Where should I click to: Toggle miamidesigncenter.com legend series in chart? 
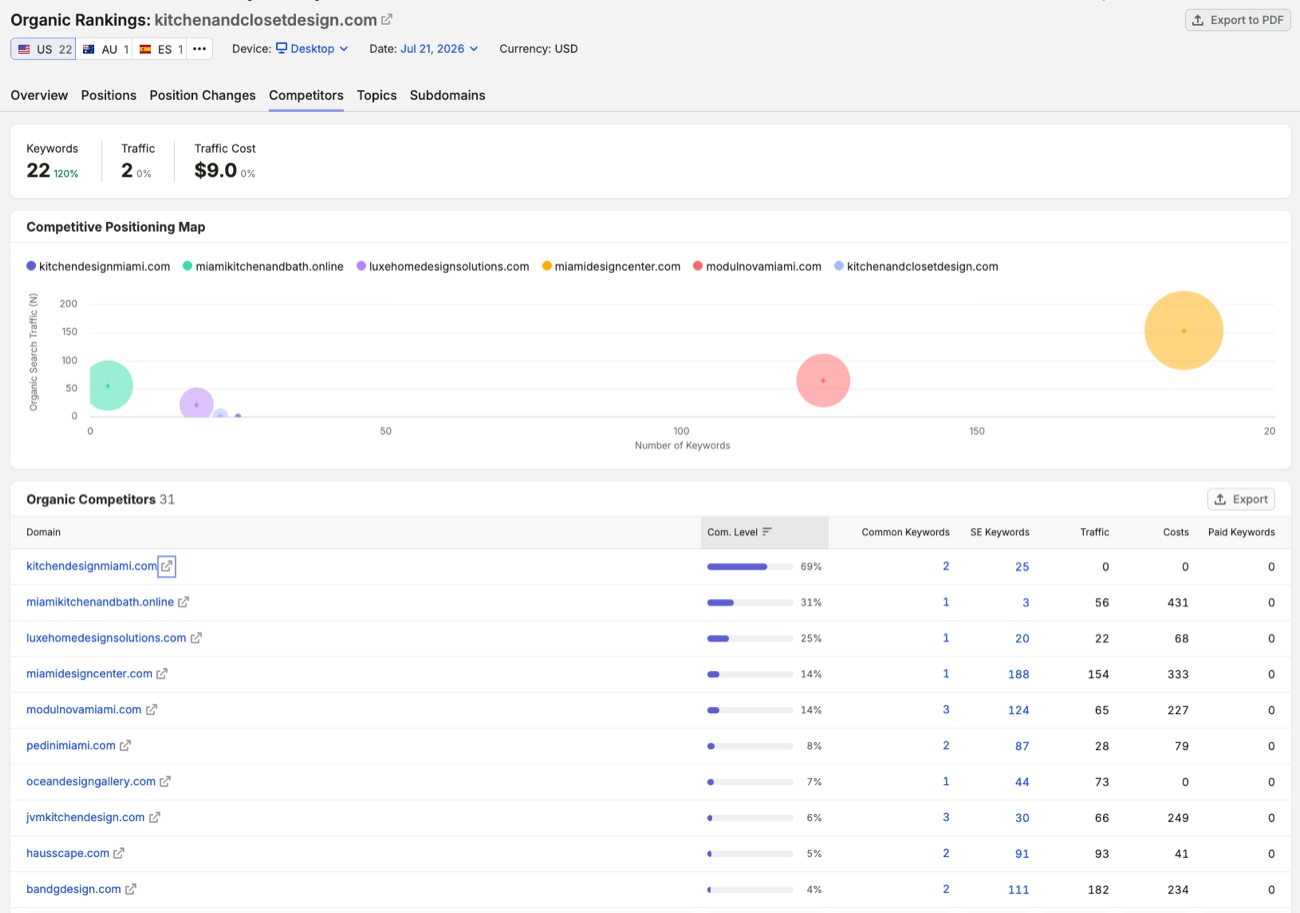pyautogui.click(x=611, y=266)
